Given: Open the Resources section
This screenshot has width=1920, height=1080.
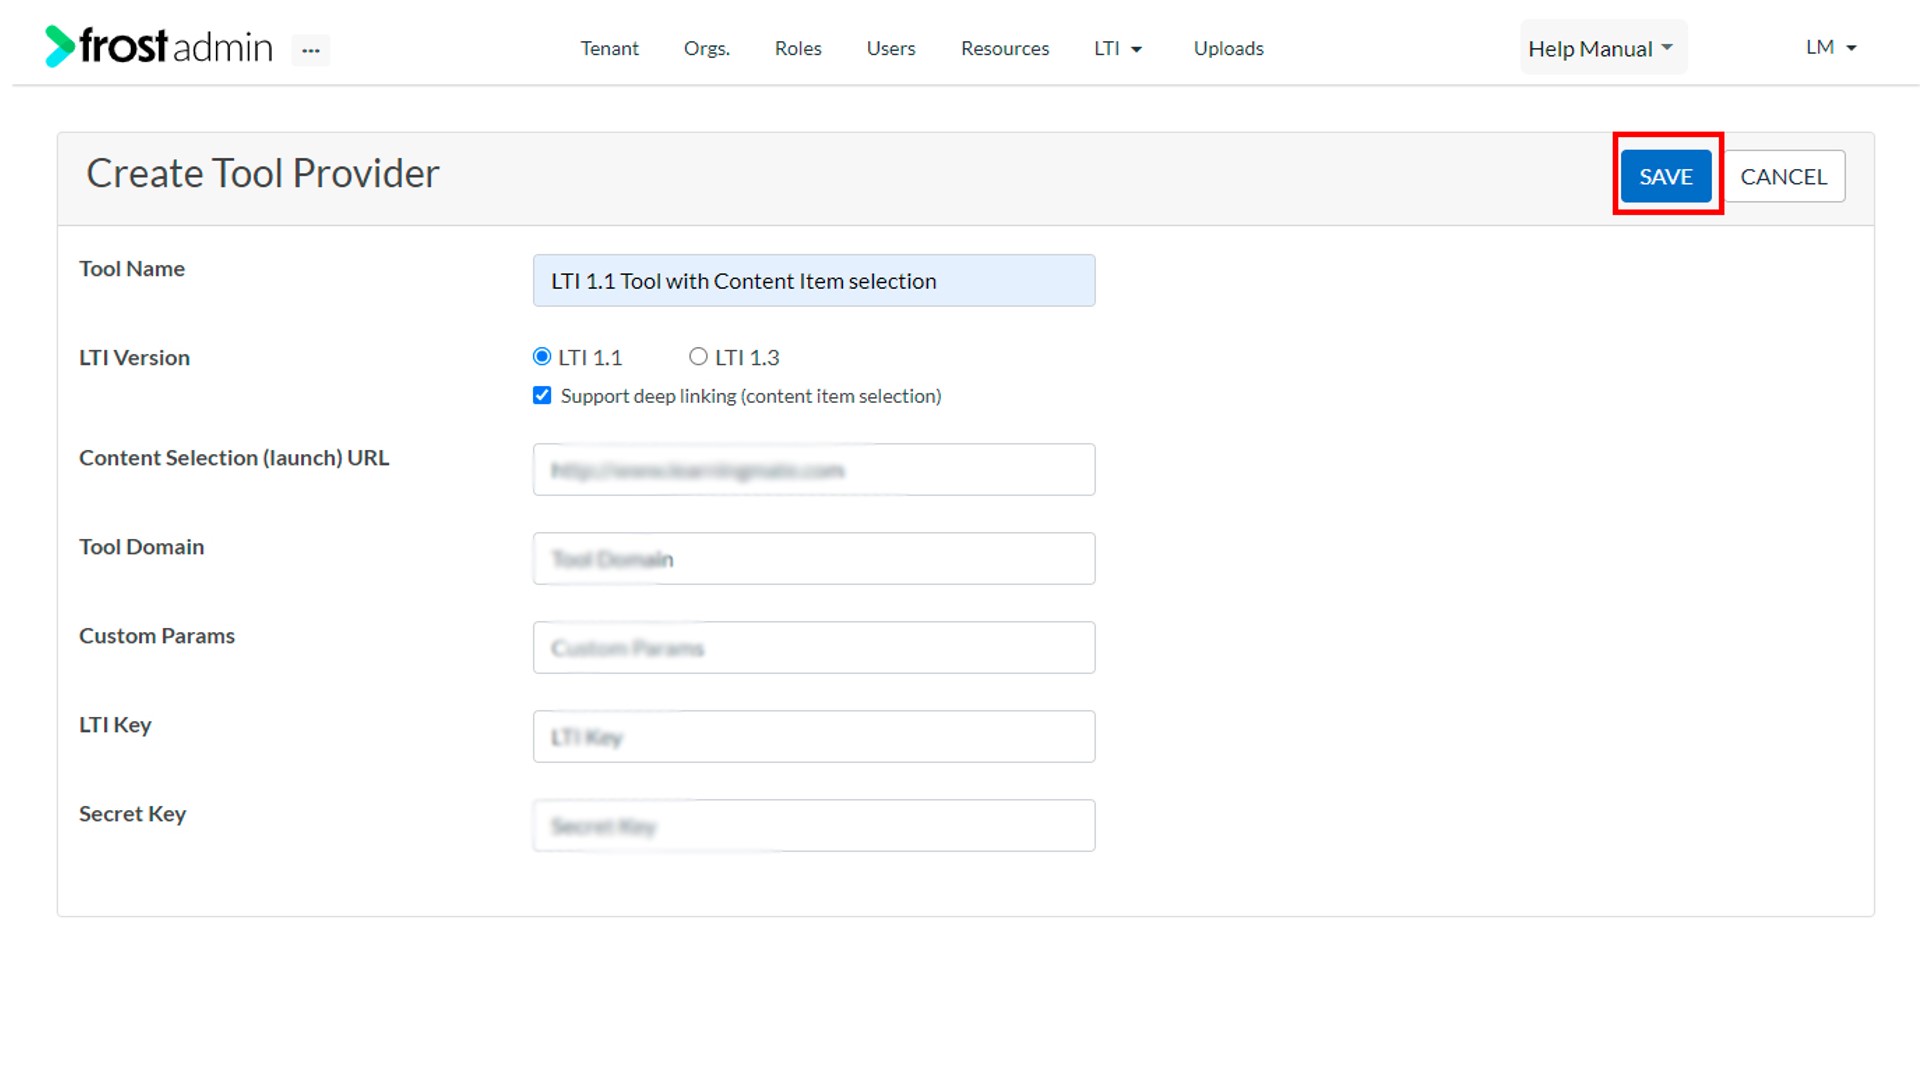Looking at the screenshot, I should [x=1004, y=48].
